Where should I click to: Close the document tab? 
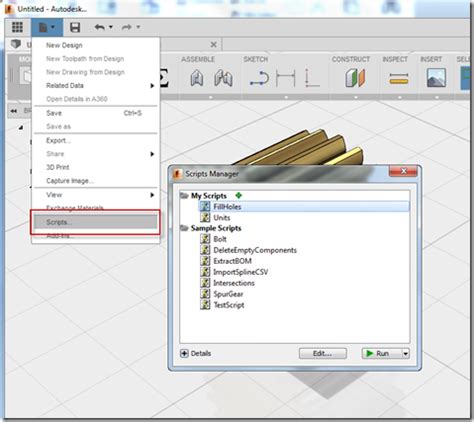(214, 44)
